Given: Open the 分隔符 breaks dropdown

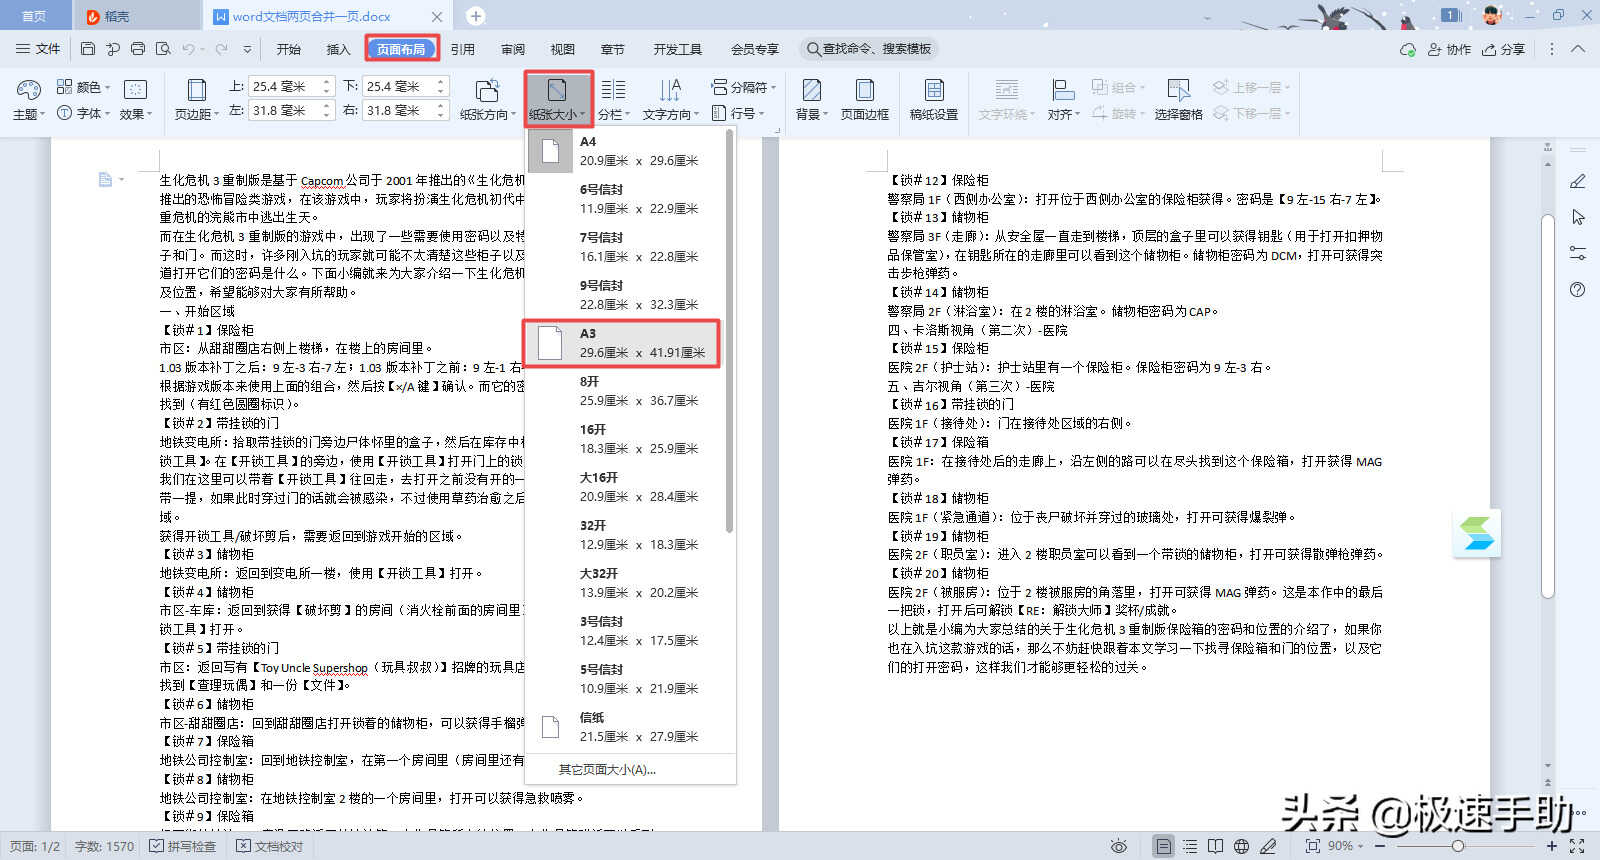Looking at the screenshot, I should pos(743,87).
